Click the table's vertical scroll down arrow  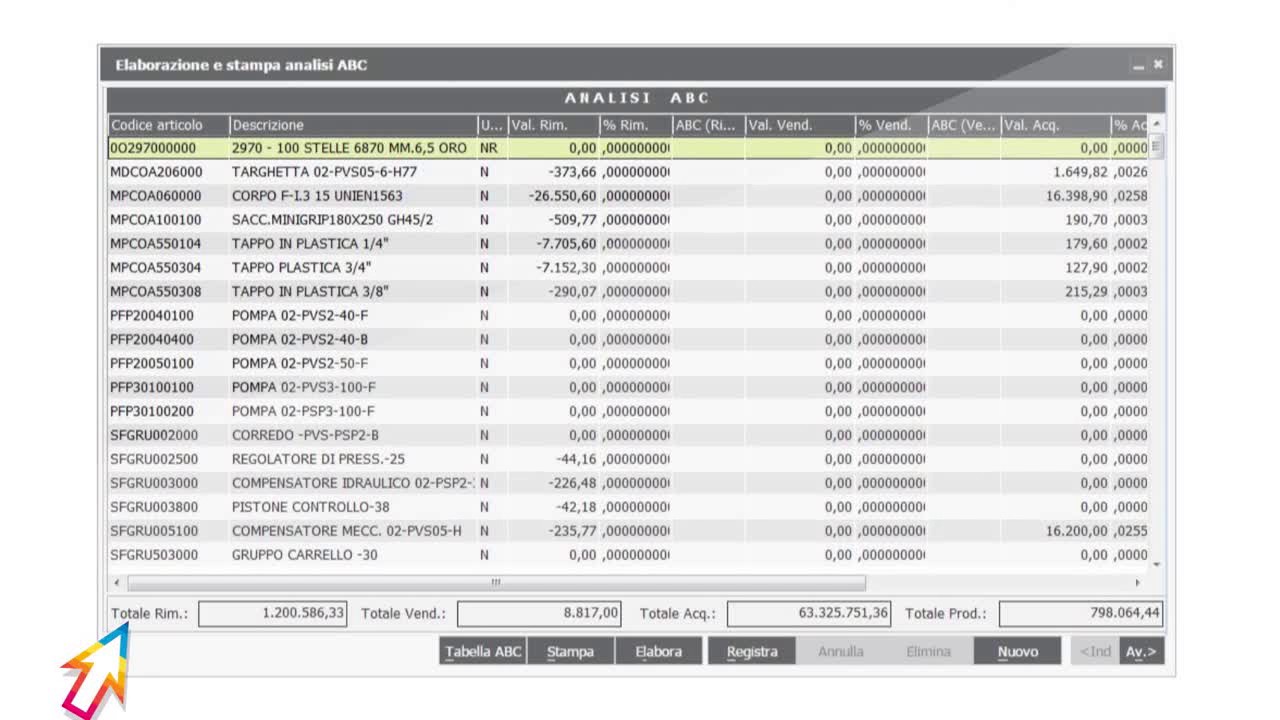click(1157, 565)
